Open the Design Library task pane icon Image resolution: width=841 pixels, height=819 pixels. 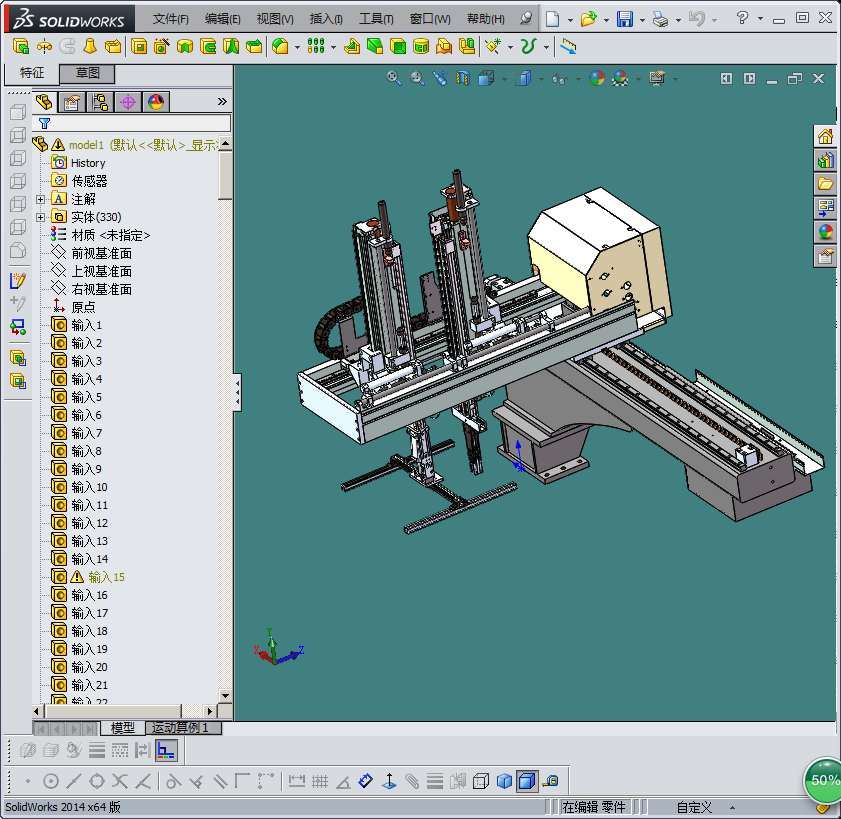pyautogui.click(x=825, y=160)
